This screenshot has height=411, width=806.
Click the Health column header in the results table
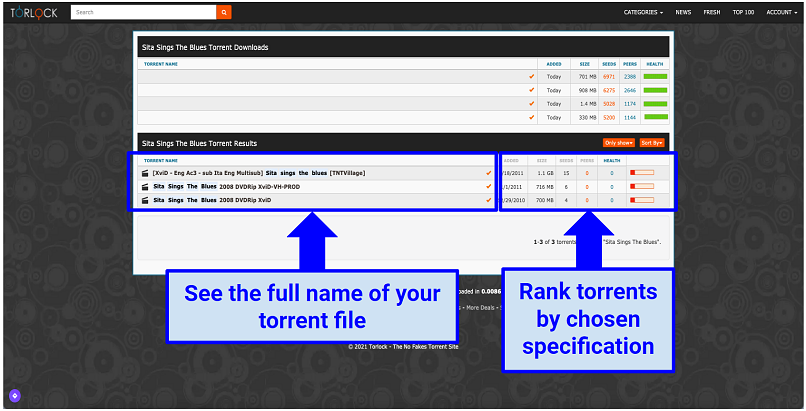click(612, 161)
